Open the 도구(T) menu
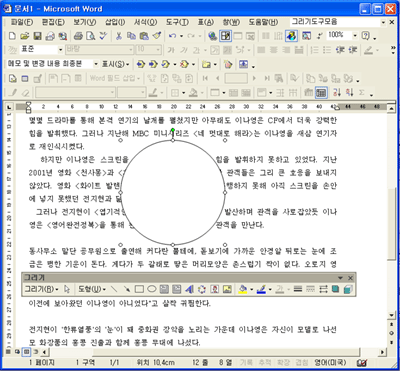Screen dimensions: 400x371 [177, 22]
